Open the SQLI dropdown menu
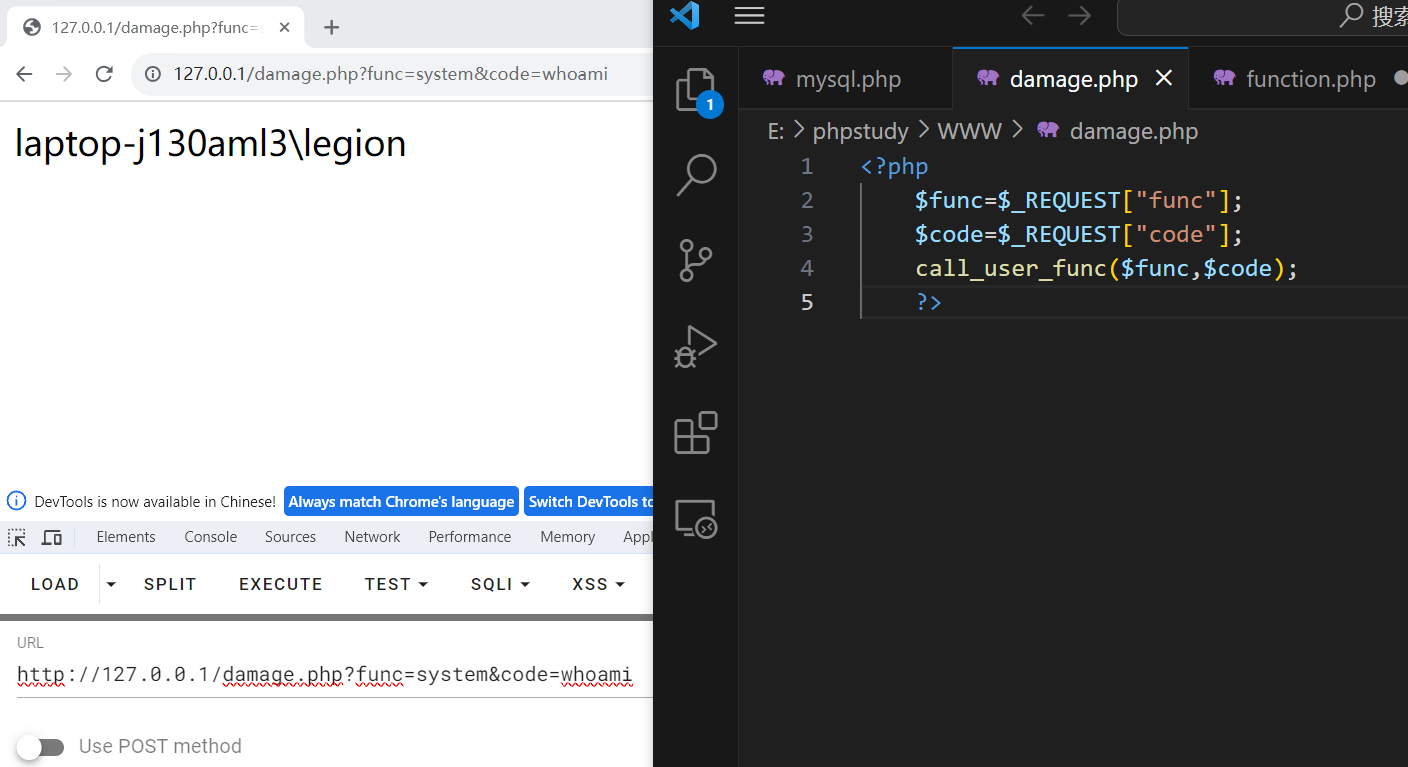This screenshot has width=1408, height=767. pyautogui.click(x=500, y=584)
